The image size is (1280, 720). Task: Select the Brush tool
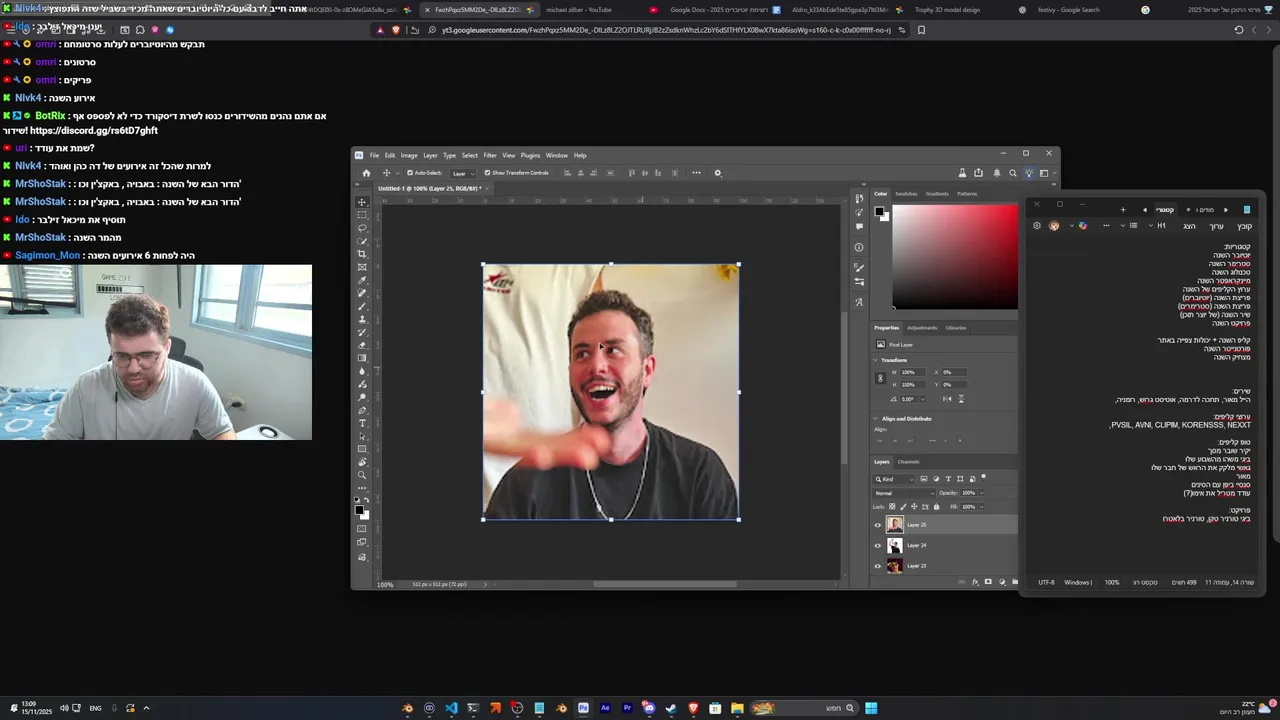click(x=361, y=306)
